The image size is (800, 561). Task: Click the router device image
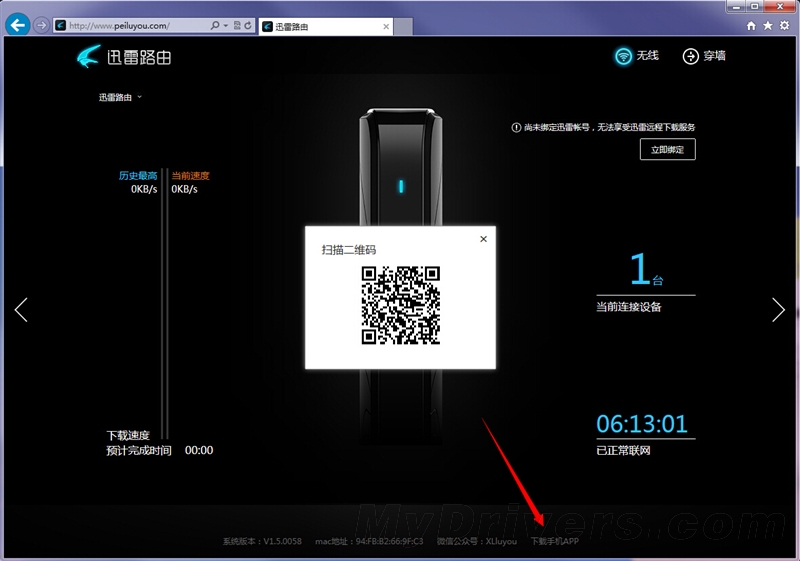pos(401,167)
